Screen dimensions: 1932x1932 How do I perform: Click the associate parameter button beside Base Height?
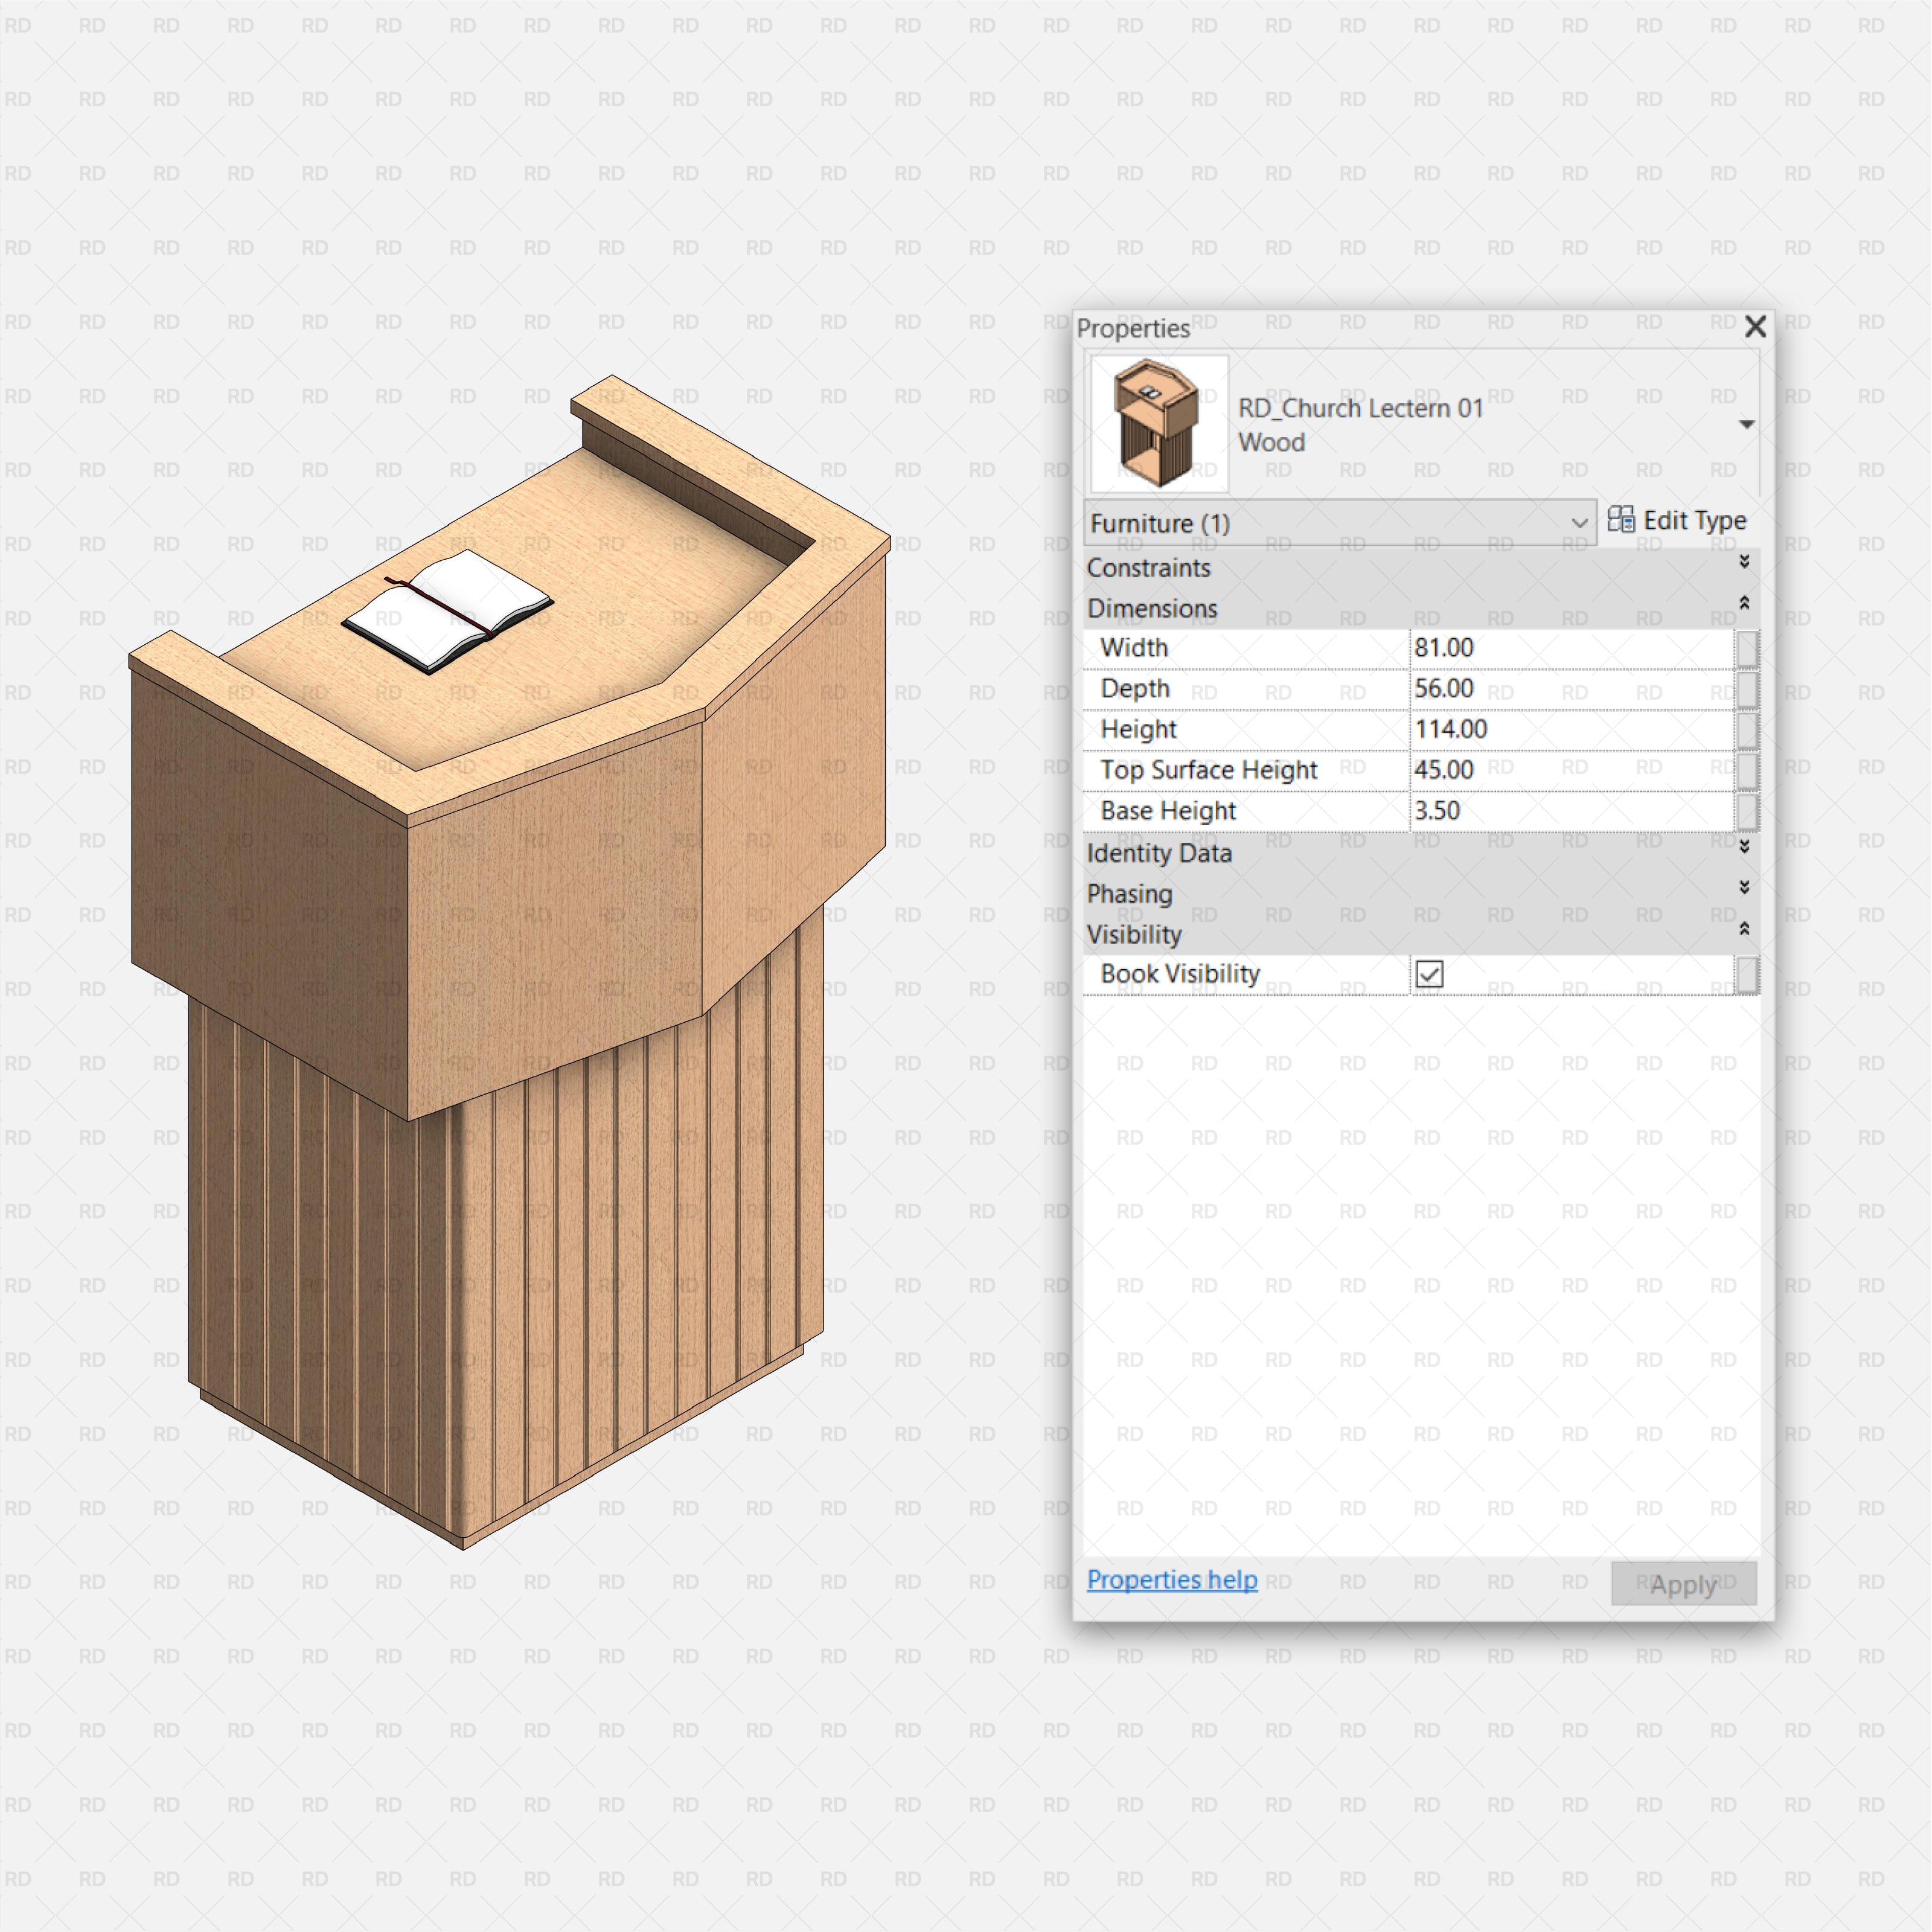tap(1749, 811)
